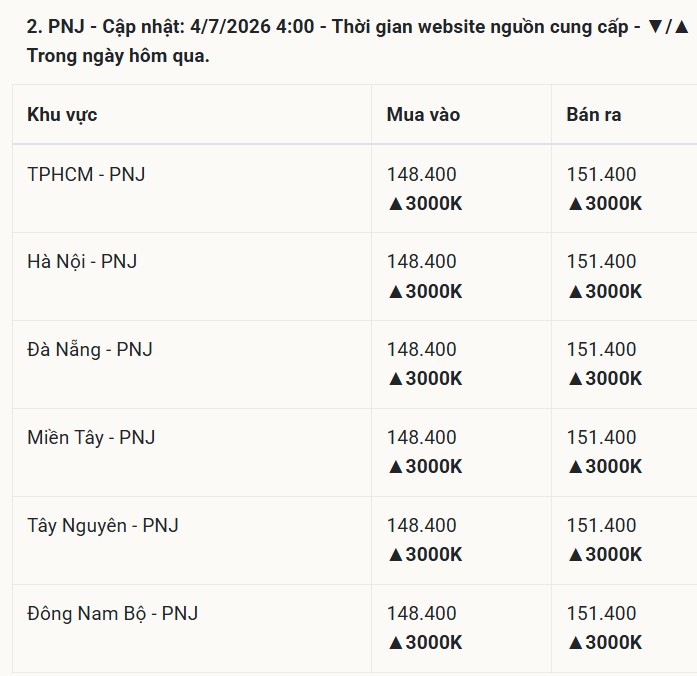Select the Hà Nội - PNJ row label
The image size is (697, 676).
tap(82, 261)
